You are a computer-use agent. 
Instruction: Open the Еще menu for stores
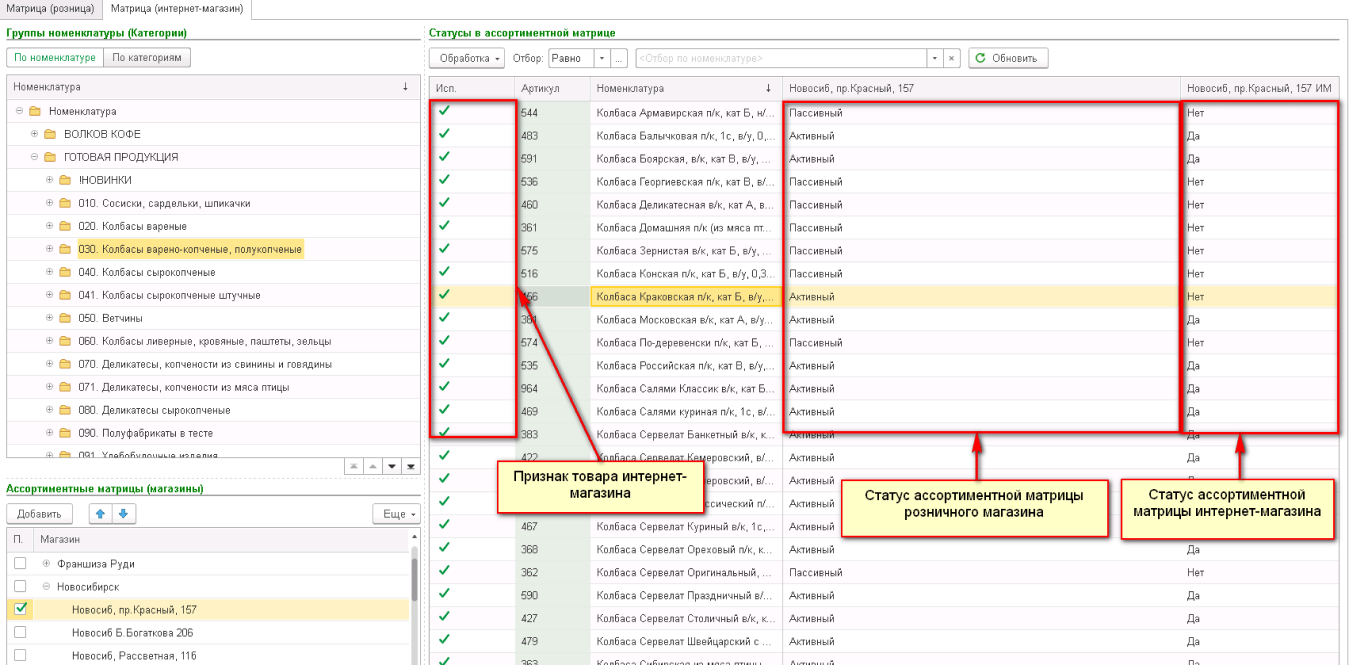(x=397, y=514)
